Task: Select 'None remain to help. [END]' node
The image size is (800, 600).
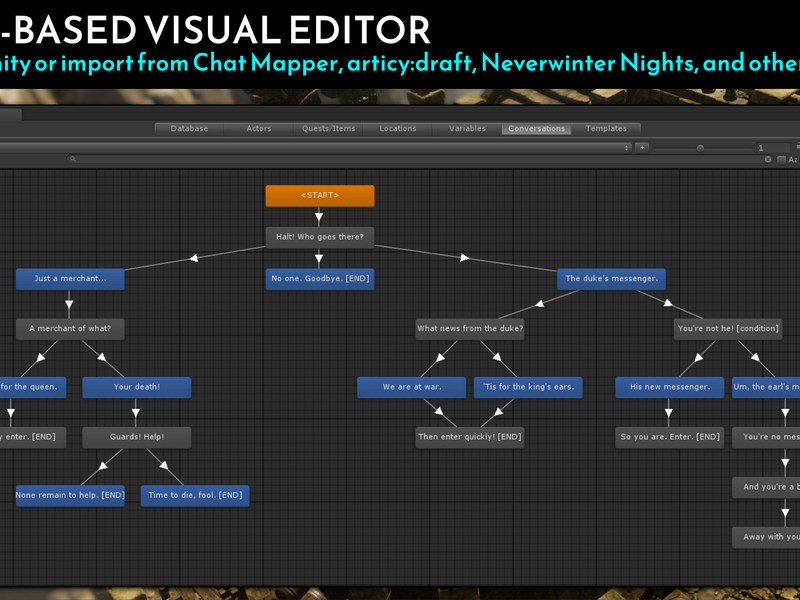Action: 70,496
